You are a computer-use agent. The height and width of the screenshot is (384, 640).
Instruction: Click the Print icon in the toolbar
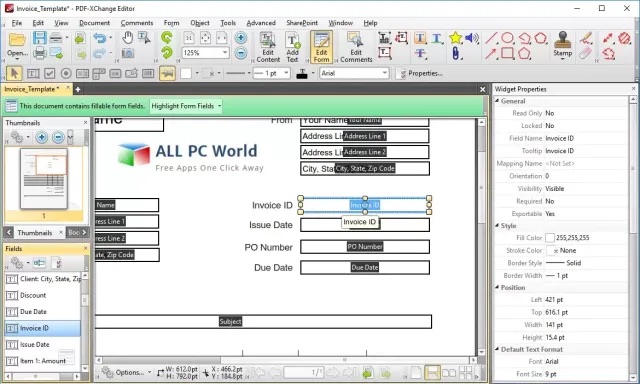(40, 53)
